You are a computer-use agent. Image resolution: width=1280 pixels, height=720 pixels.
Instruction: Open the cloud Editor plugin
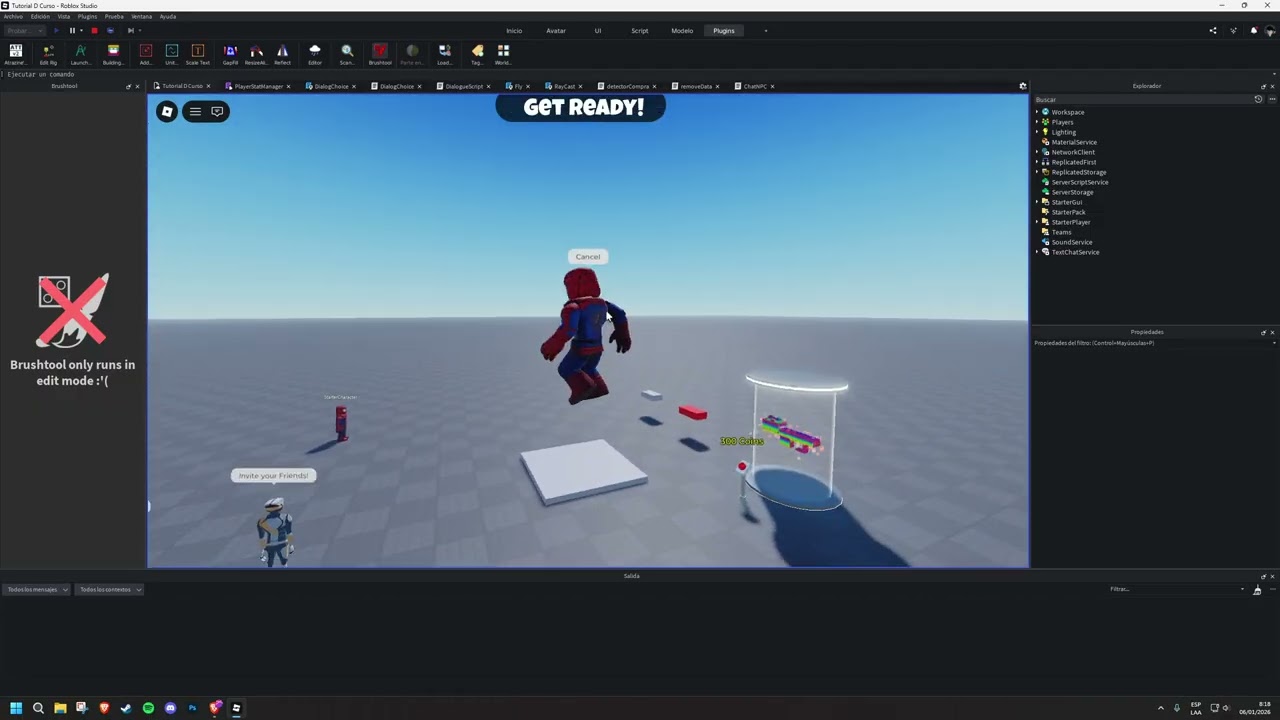coord(315,54)
